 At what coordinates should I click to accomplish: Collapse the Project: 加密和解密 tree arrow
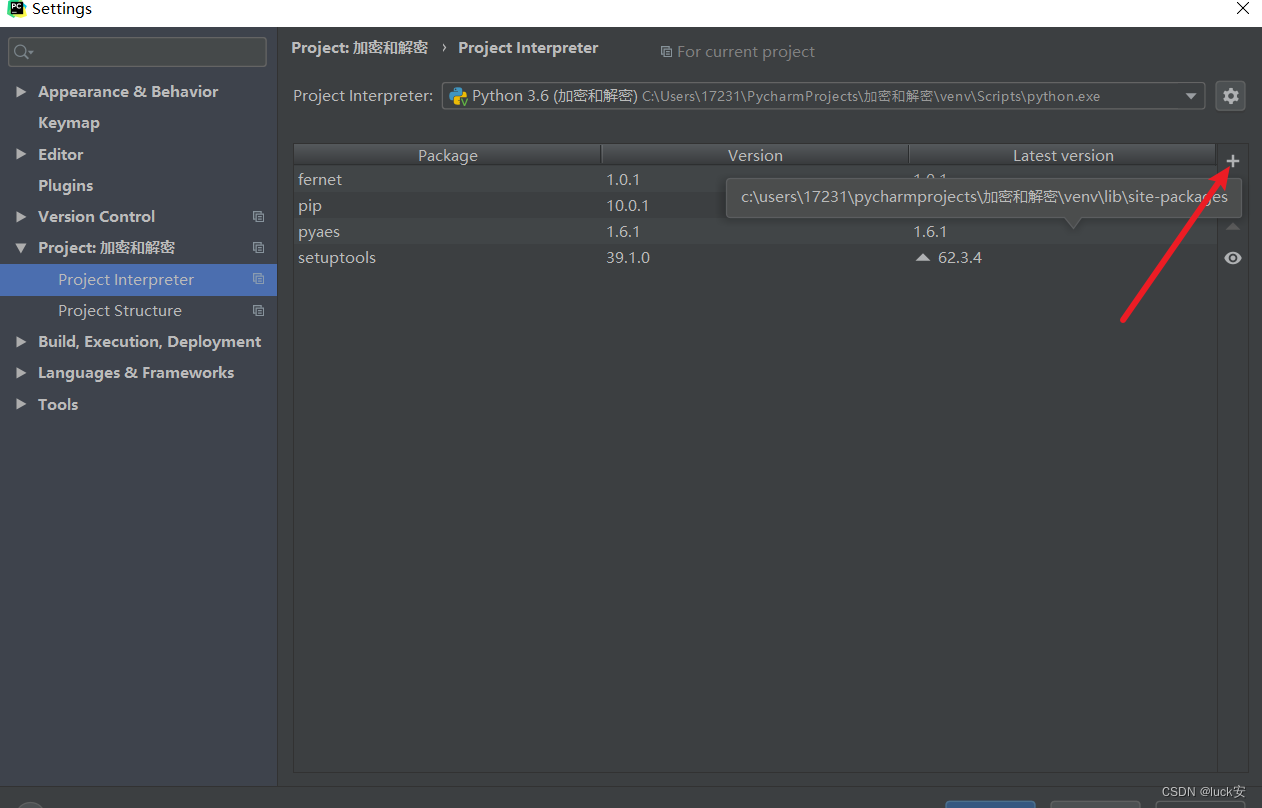(x=21, y=248)
